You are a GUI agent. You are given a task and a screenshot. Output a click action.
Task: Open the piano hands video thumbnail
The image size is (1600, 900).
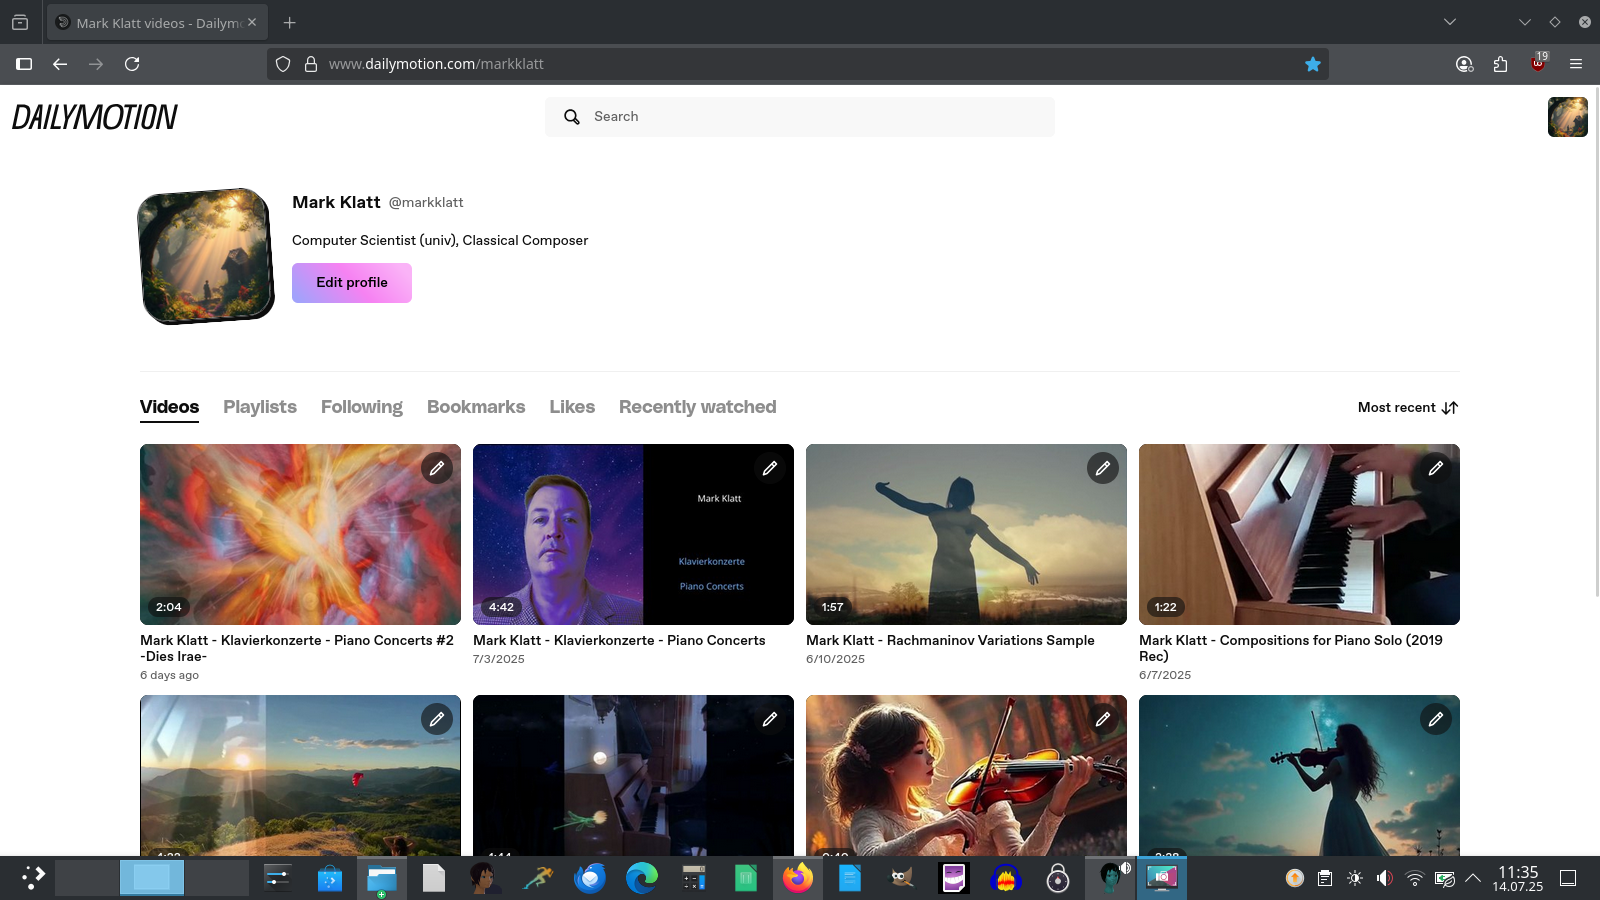pos(1299,534)
